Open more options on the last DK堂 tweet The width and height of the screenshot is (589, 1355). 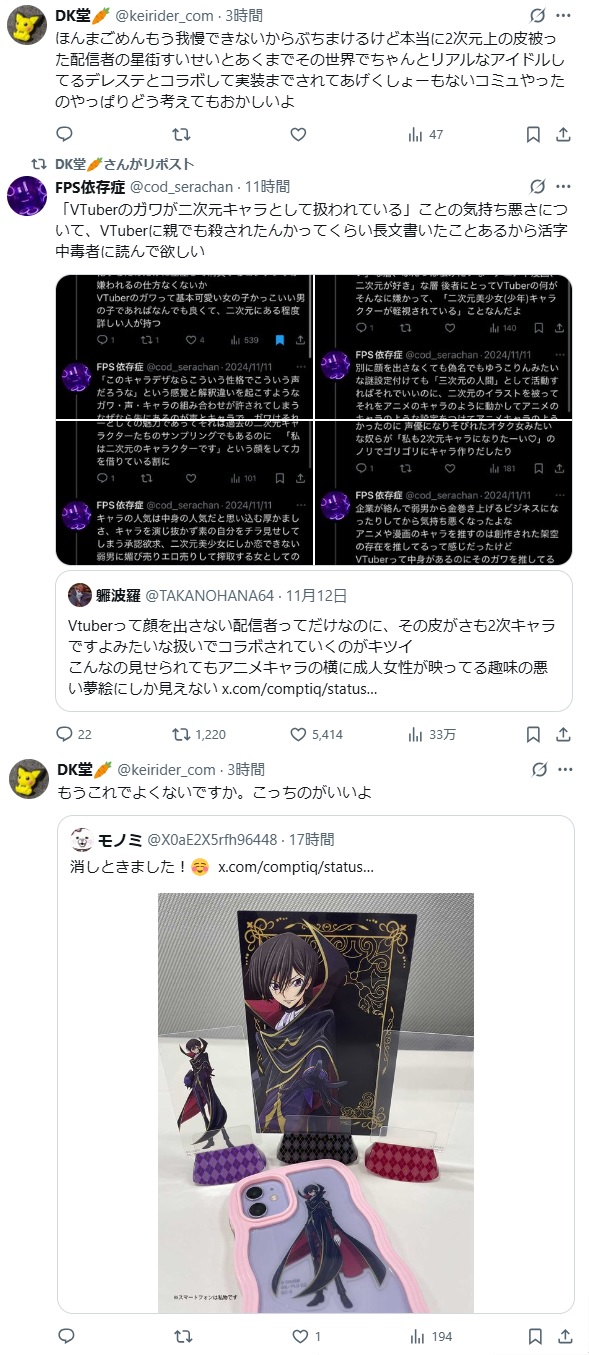[x=566, y=769]
